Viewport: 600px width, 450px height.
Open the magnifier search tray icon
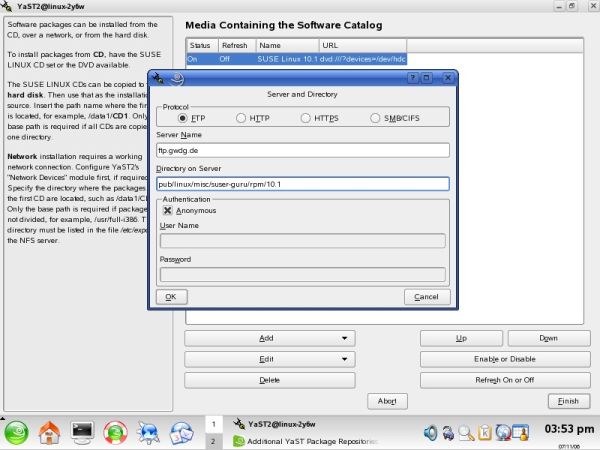(466, 433)
